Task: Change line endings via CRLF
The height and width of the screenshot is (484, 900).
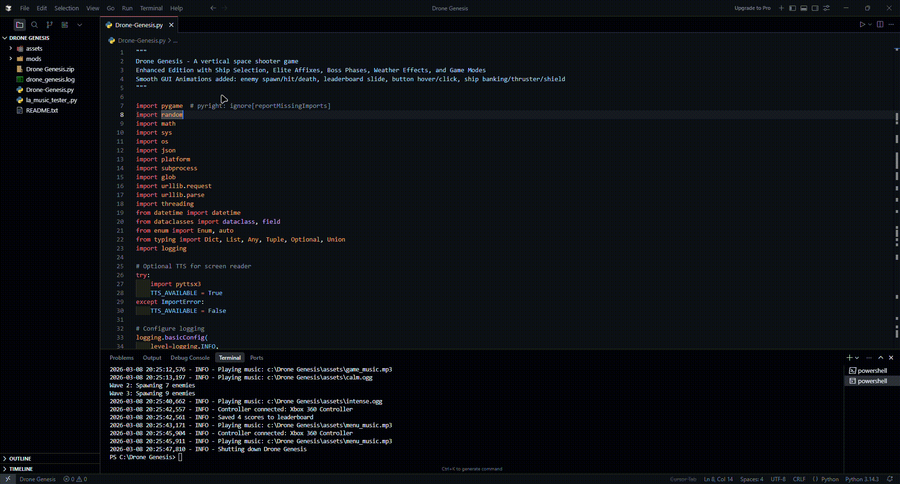Action: tap(799, 479)
